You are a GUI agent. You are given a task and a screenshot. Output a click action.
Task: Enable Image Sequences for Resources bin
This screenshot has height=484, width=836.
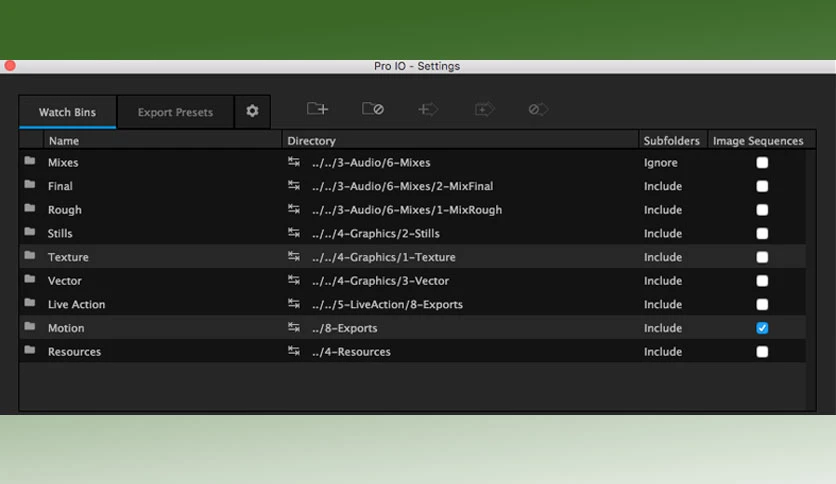762,352
